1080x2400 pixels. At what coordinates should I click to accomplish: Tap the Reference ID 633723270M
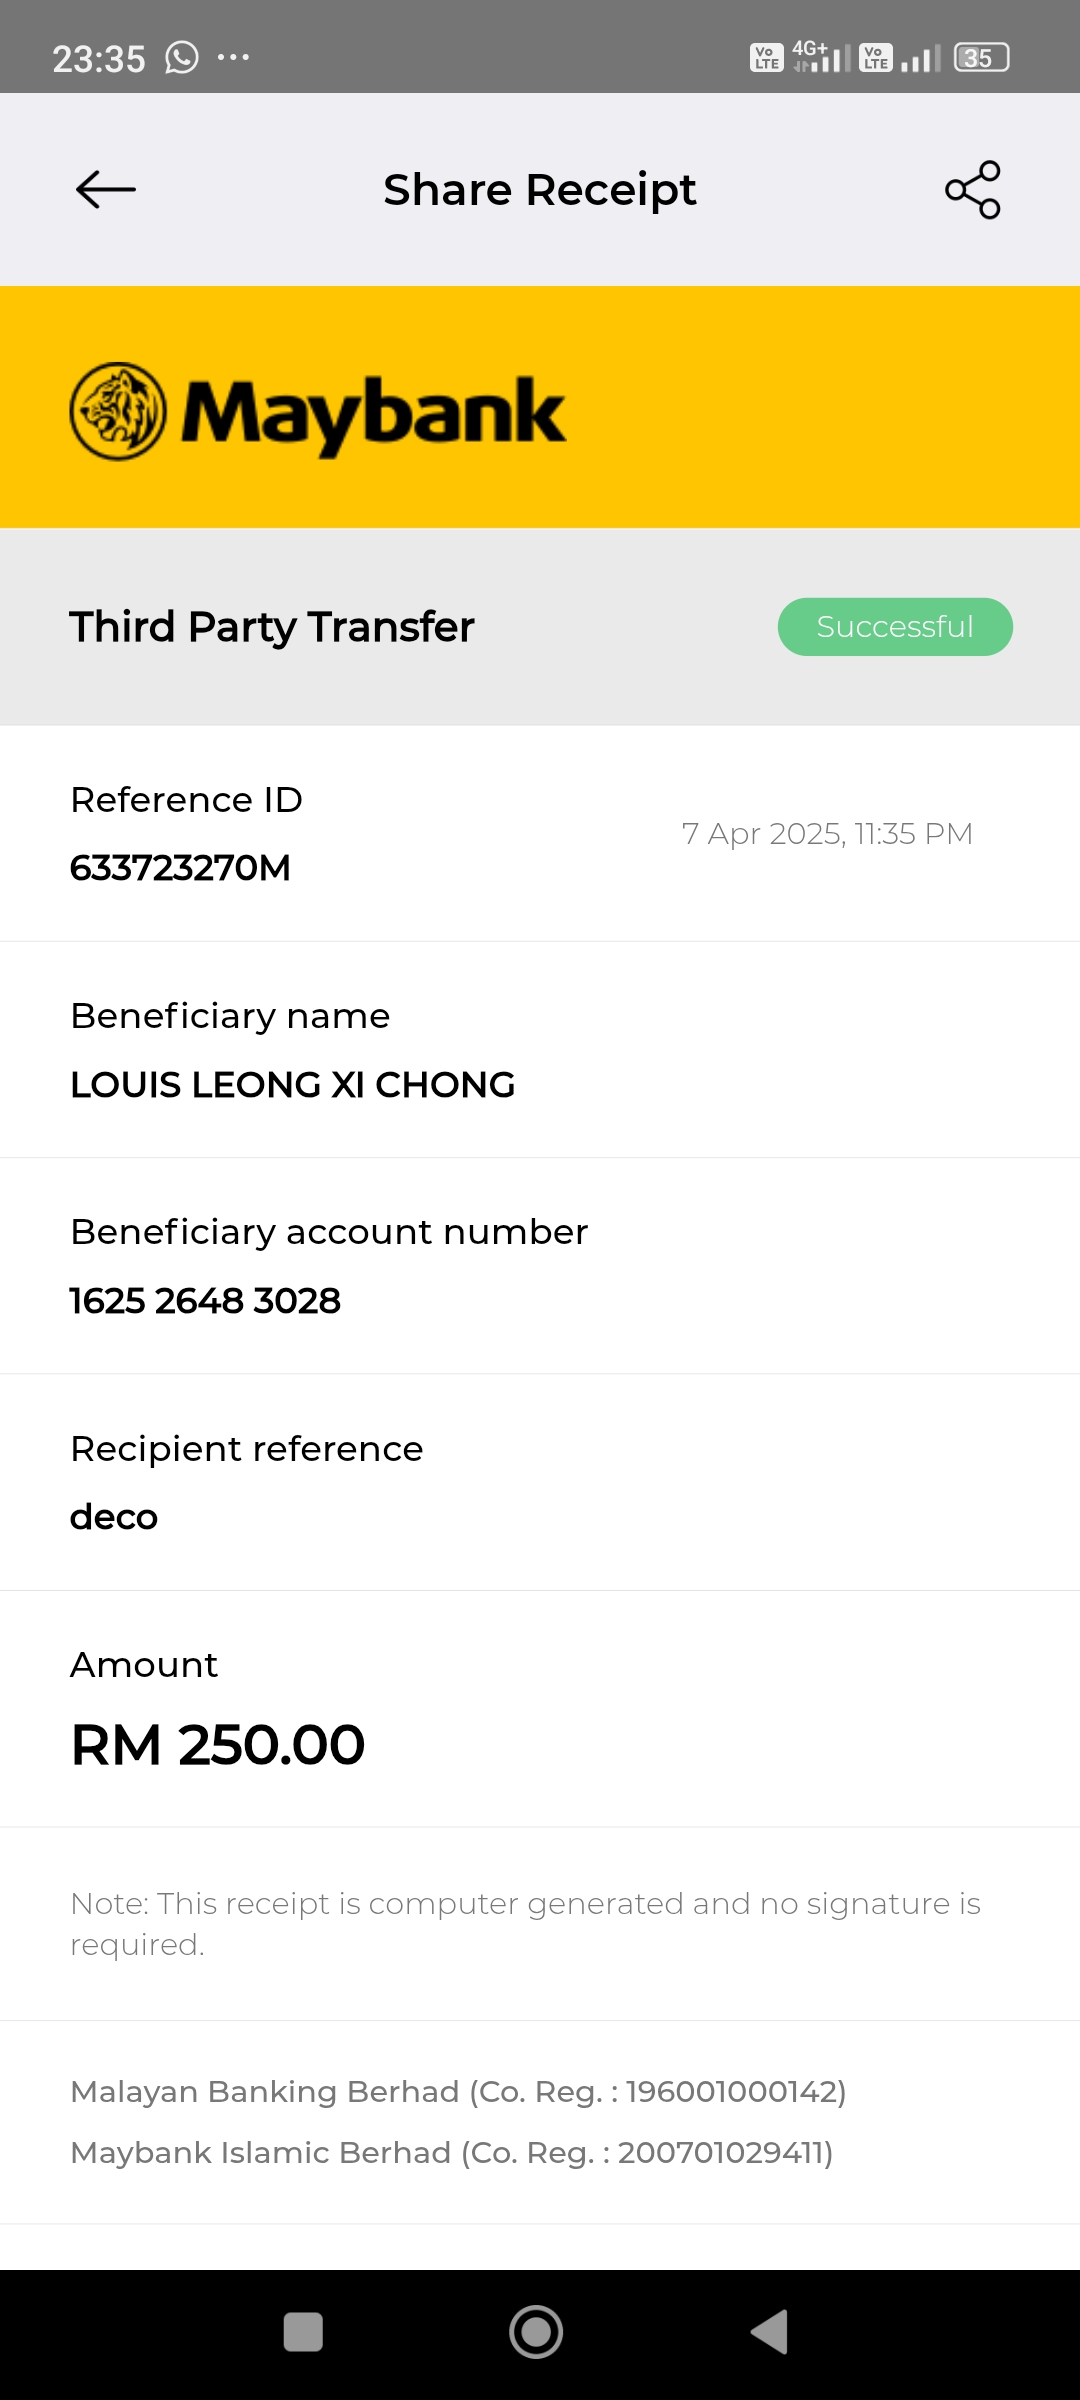coord(180,867)
